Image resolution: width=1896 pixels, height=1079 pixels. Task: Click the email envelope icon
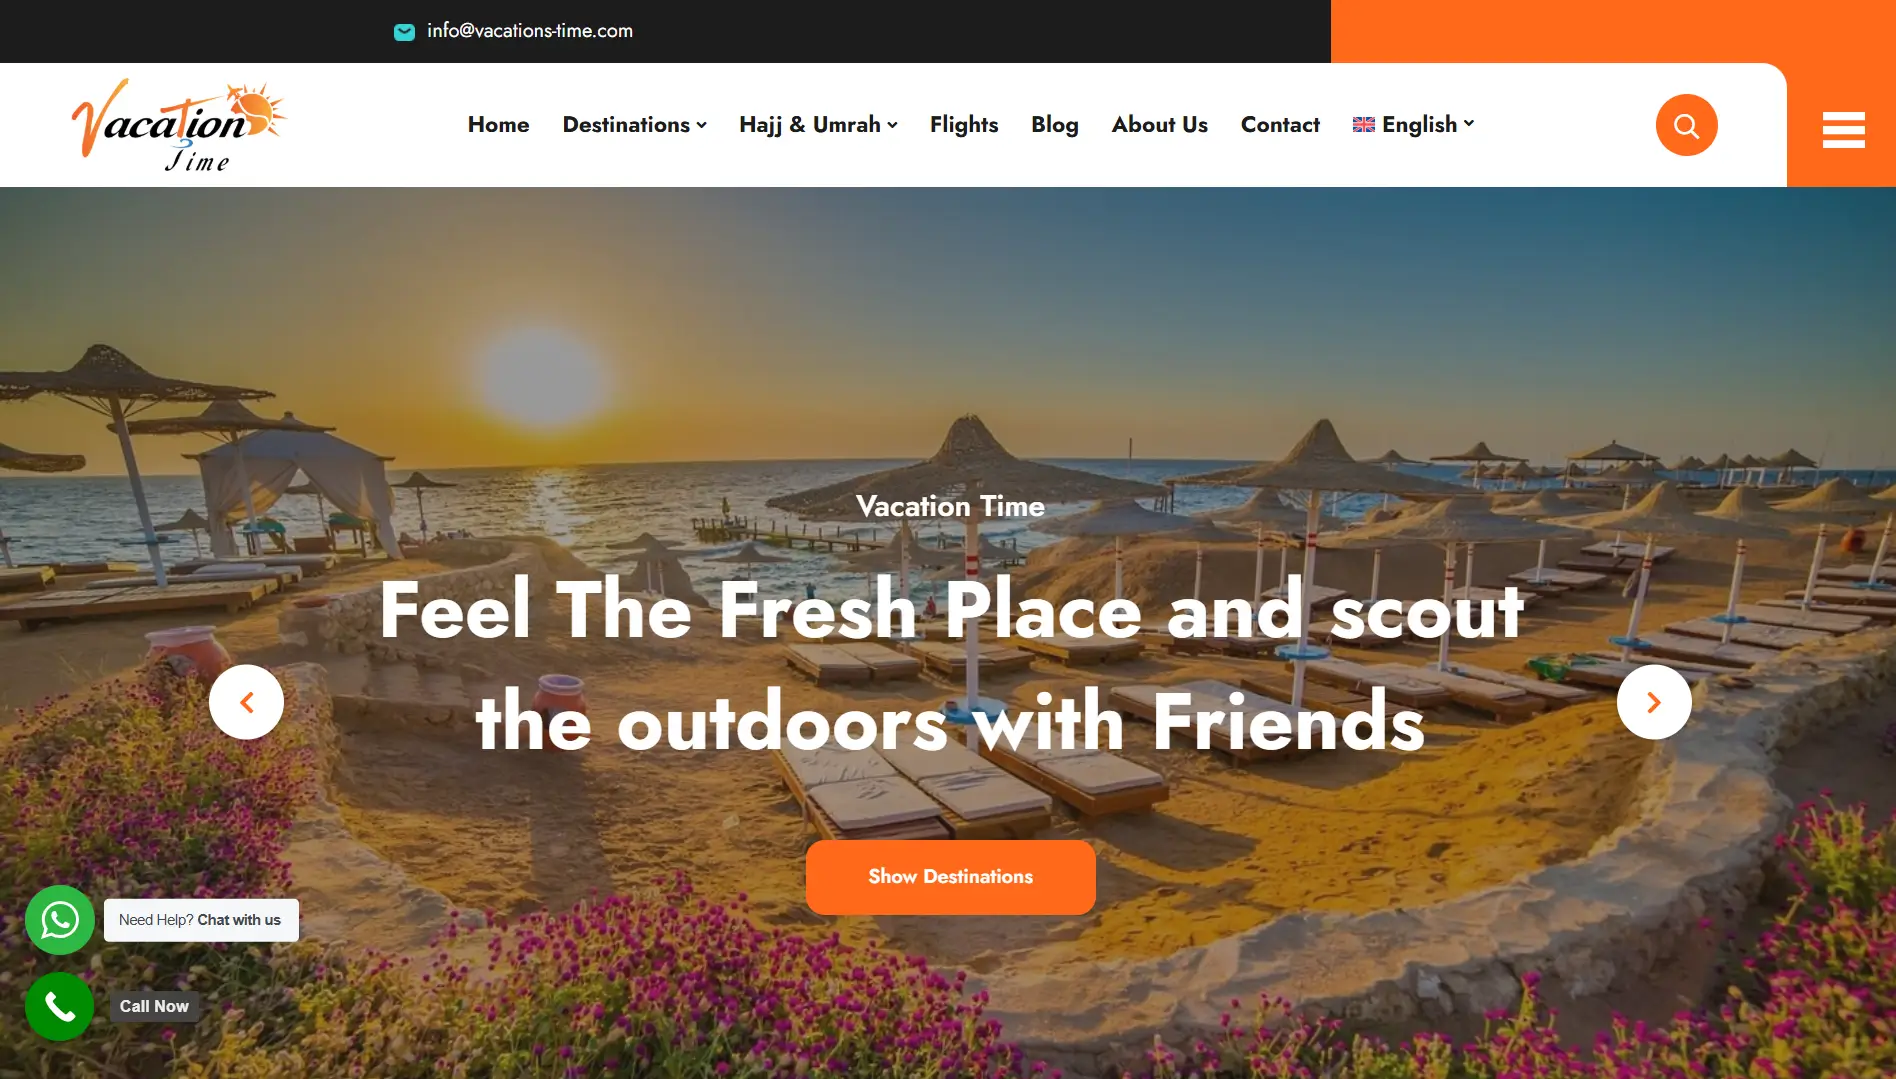click(x=404, y=32)
